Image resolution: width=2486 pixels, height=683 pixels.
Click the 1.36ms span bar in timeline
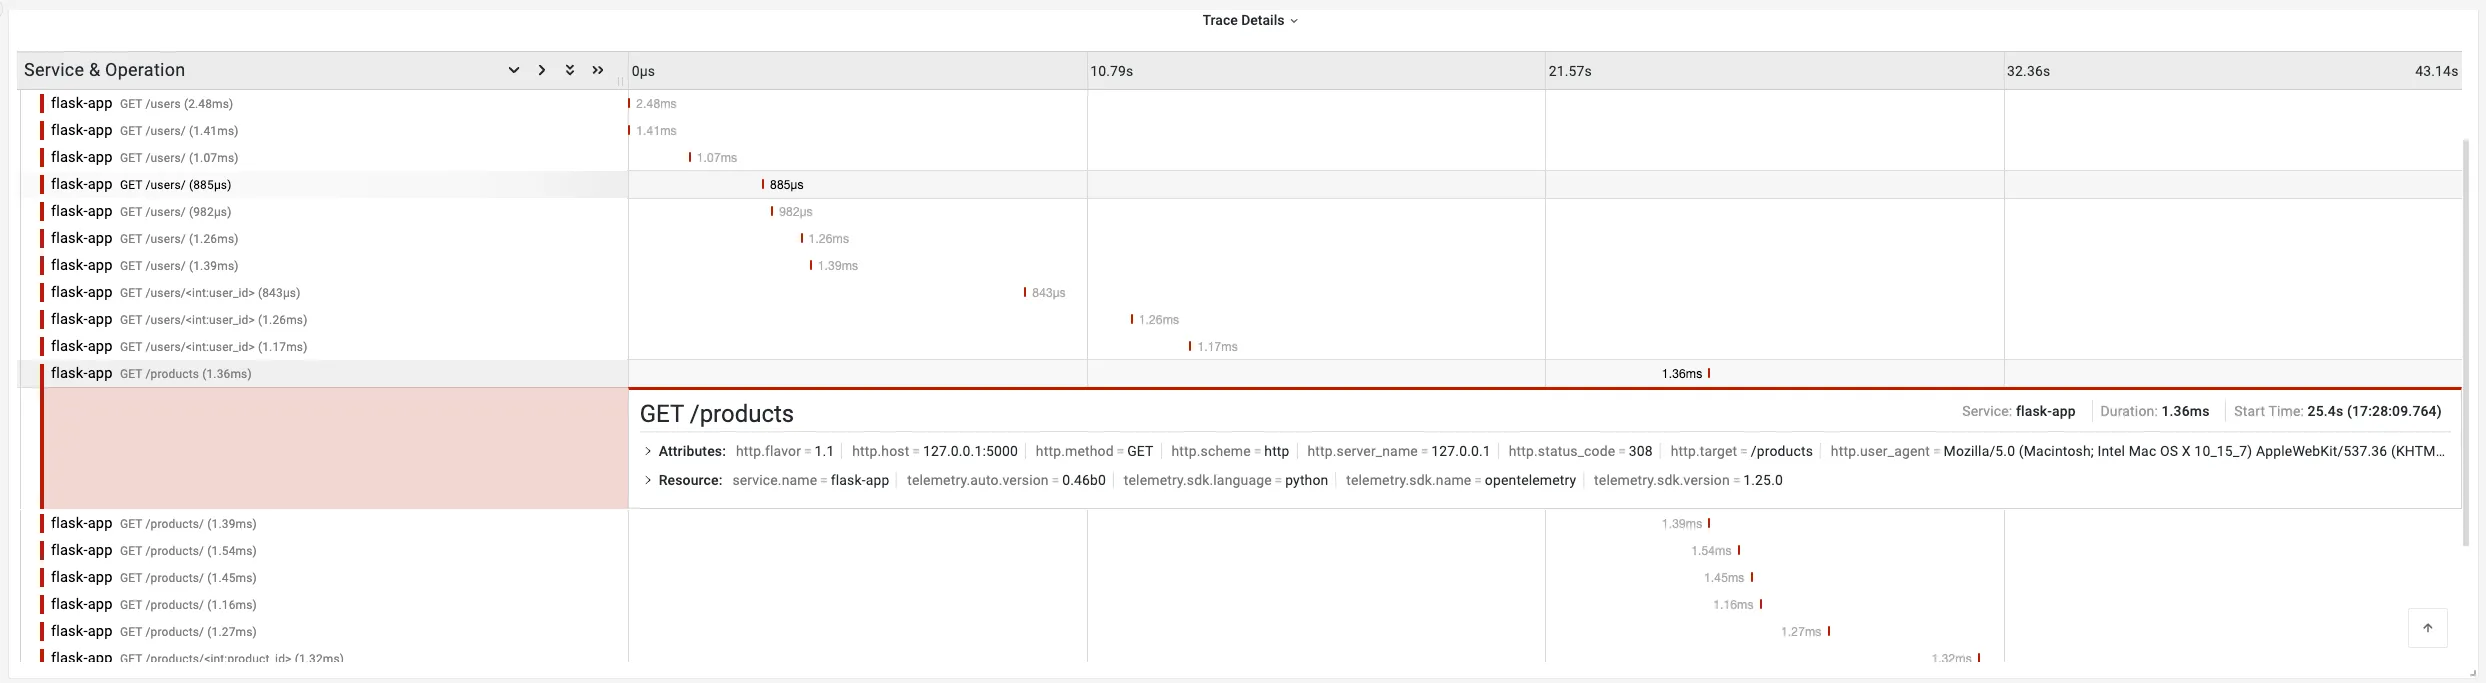(1709, 374)
